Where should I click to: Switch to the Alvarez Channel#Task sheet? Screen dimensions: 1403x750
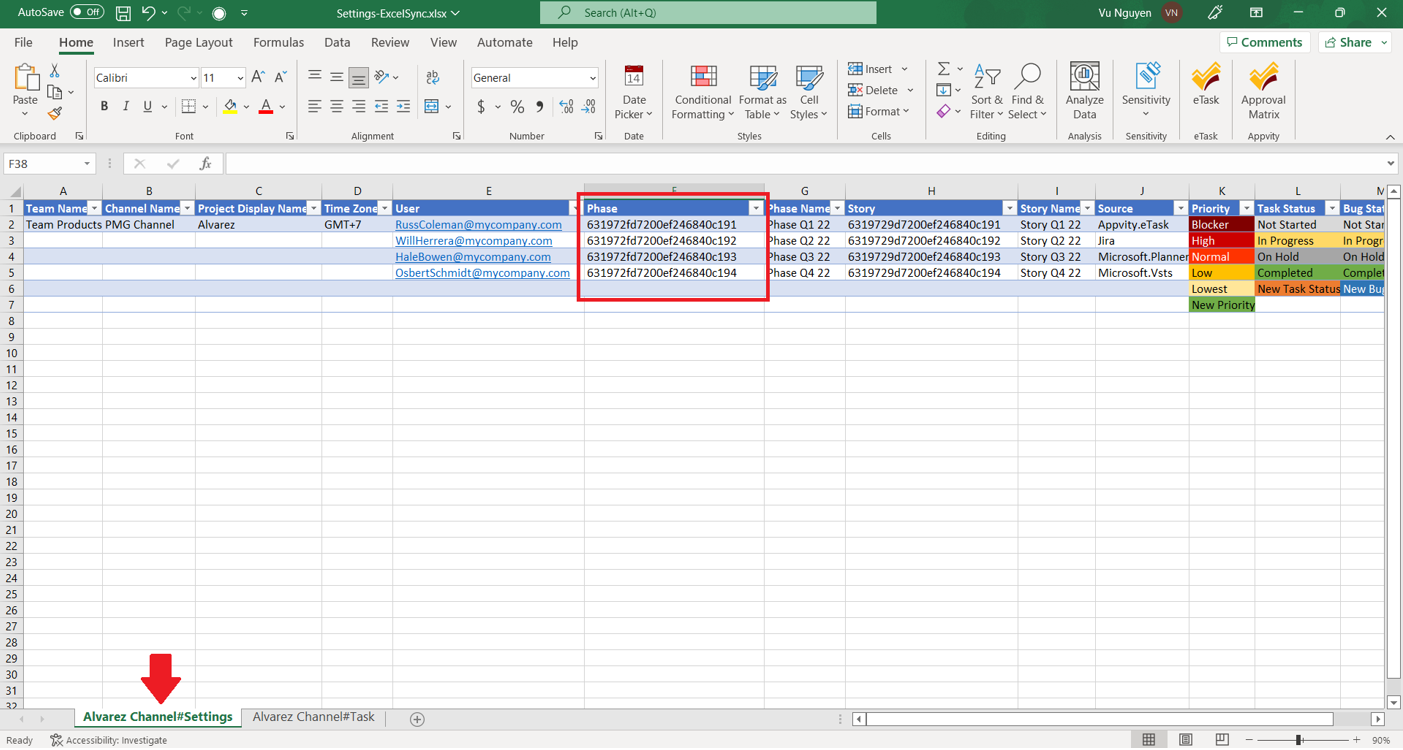click(x=313, y=717)
